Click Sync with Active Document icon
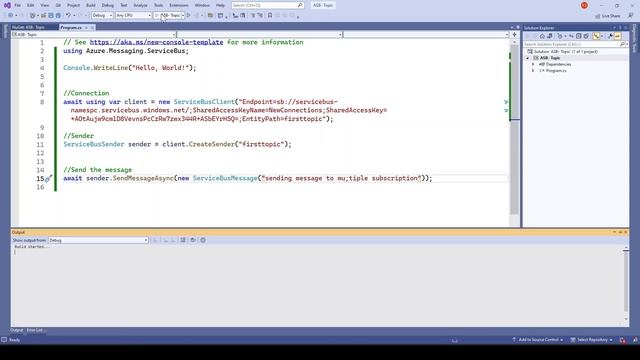The image size is (640, 360). click(571, 36)
